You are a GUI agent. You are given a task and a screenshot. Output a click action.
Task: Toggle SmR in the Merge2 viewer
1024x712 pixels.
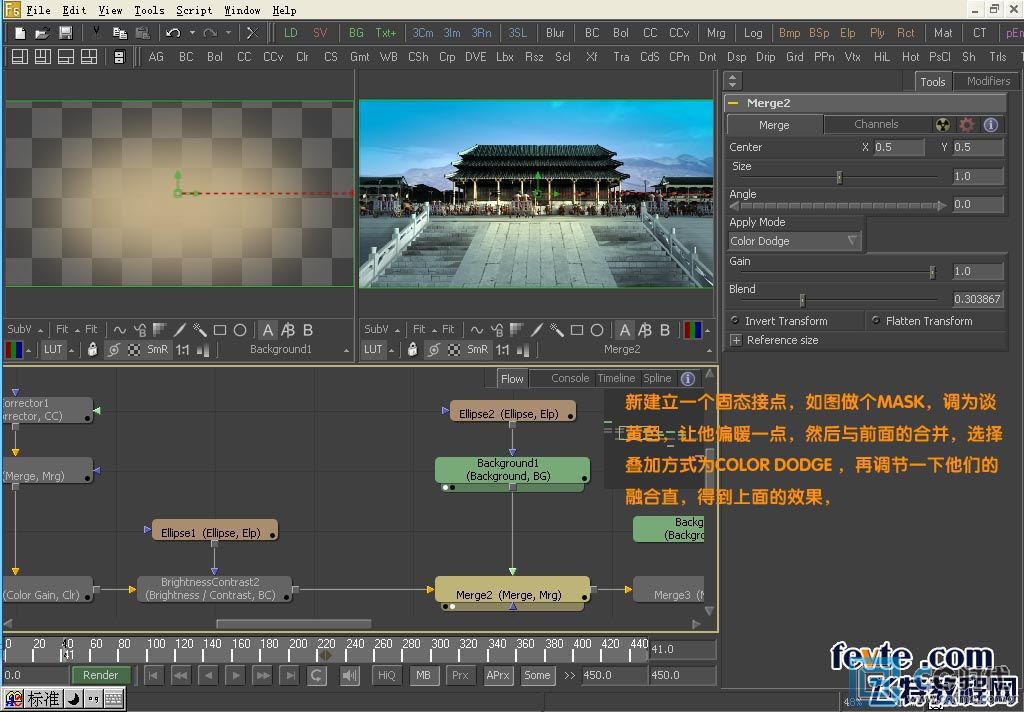point(477,349)
